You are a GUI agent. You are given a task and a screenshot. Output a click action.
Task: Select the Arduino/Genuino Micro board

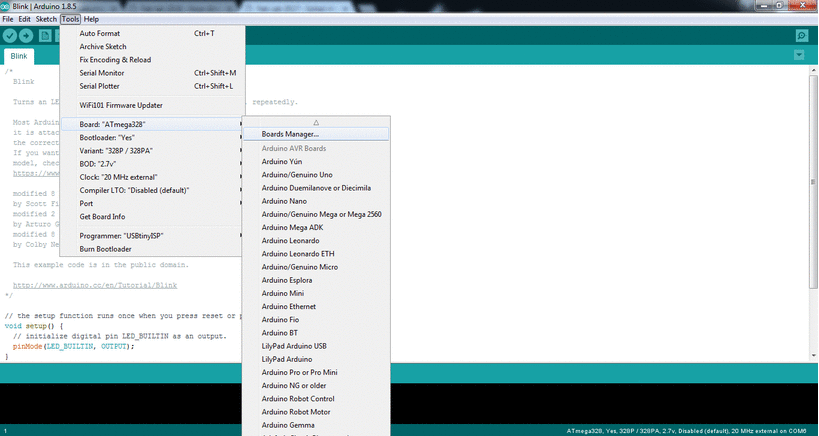click(316, 267)
